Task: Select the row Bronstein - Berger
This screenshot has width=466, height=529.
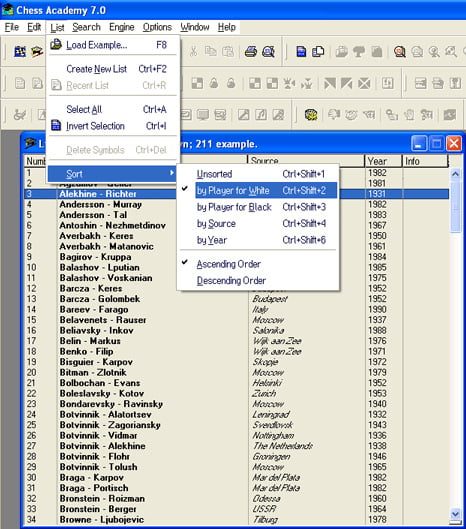Action: click(x=236, y=509)
